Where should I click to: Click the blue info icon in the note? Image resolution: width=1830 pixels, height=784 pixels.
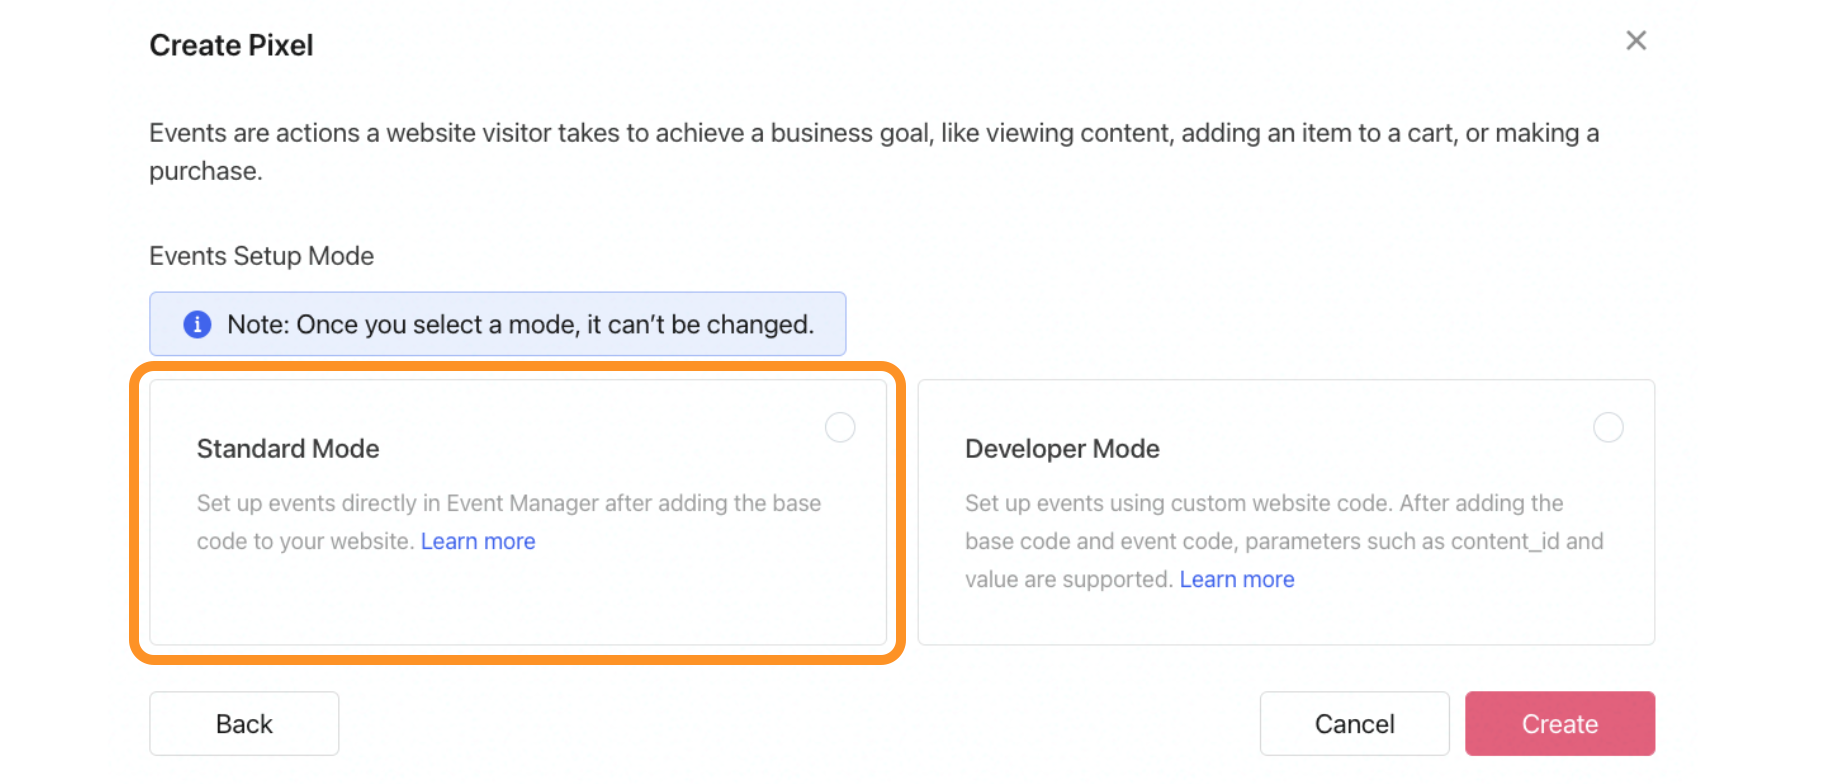pyautogui.click(x=197, y=324)
